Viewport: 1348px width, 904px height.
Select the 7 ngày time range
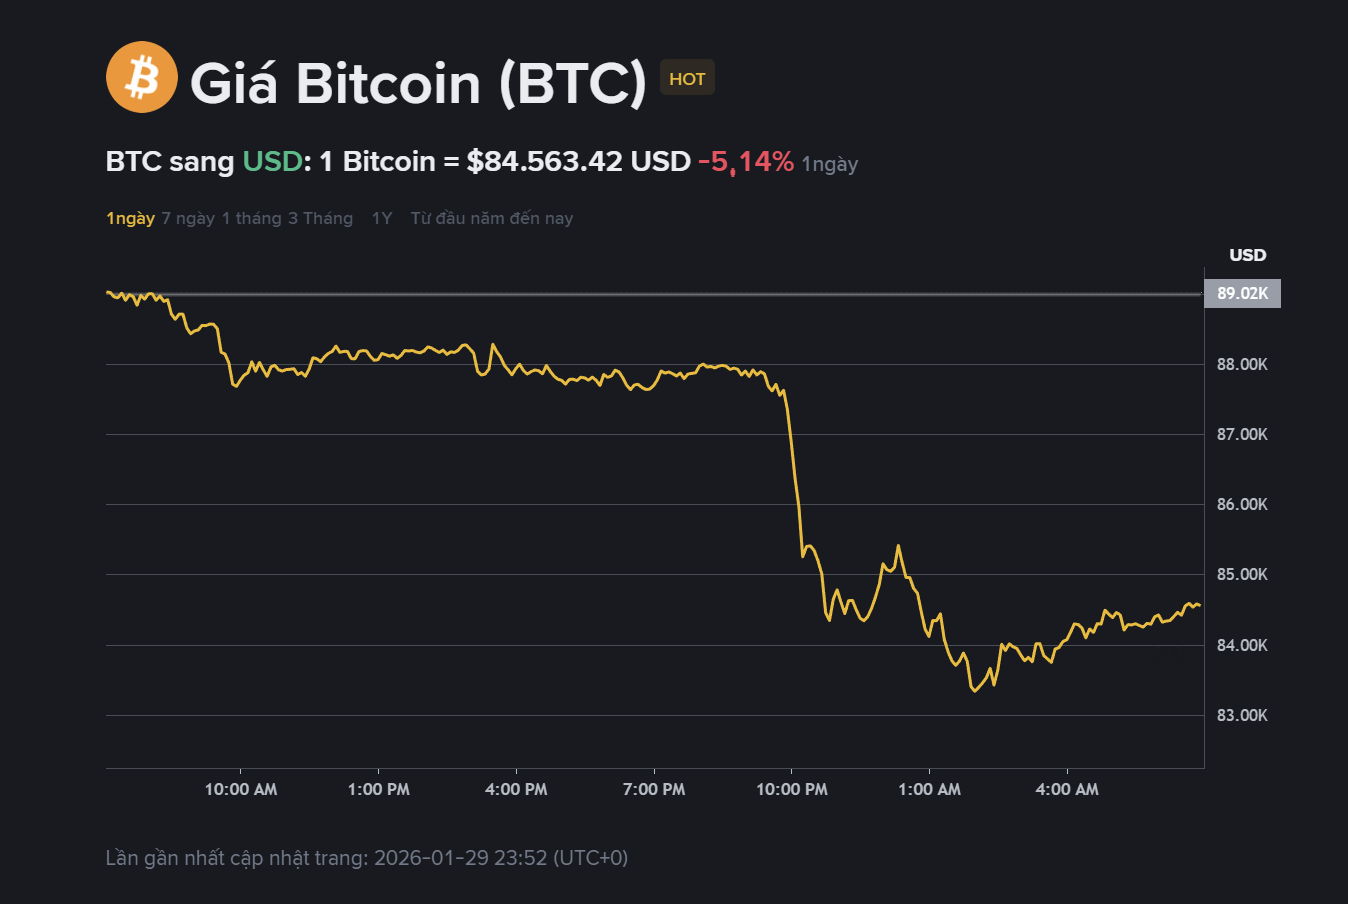(189, 218)
